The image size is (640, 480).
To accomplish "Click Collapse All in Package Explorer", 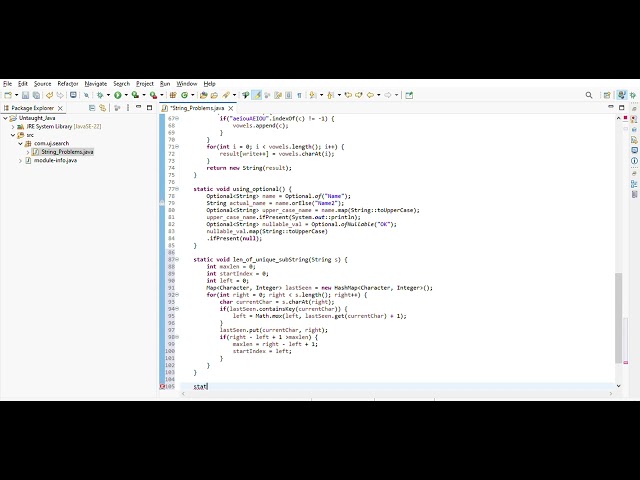I will click(92, 108).
